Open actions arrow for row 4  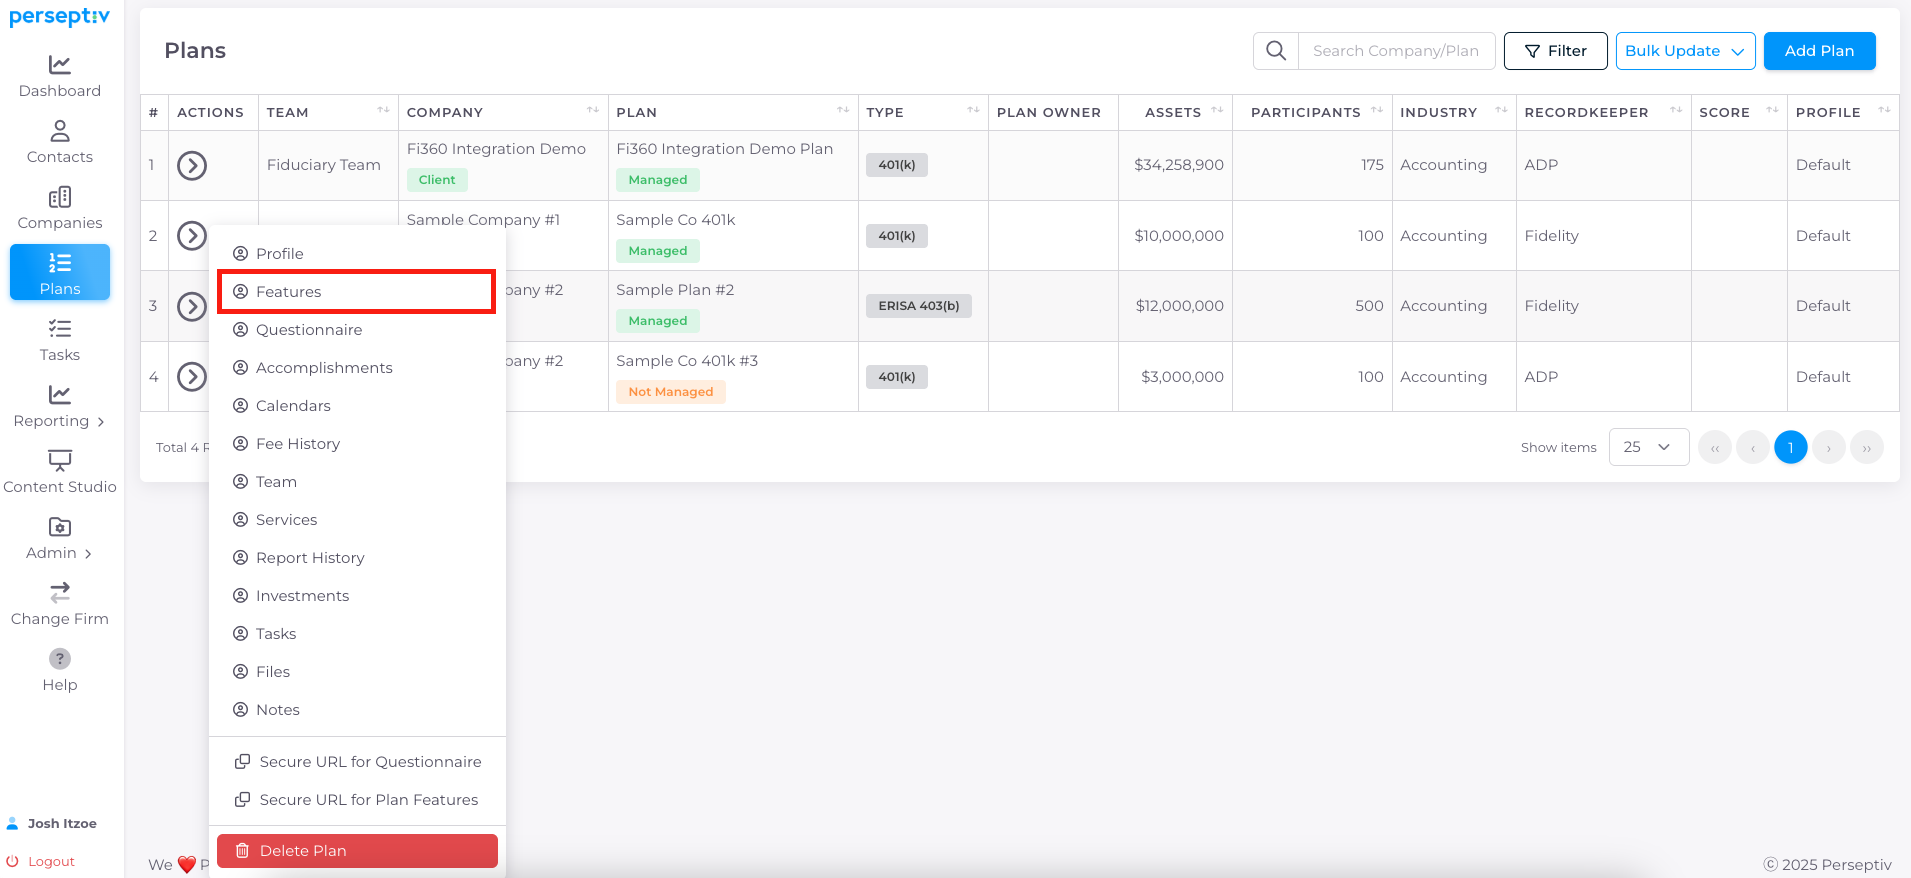pyautogui.click(x=192, y=377)
